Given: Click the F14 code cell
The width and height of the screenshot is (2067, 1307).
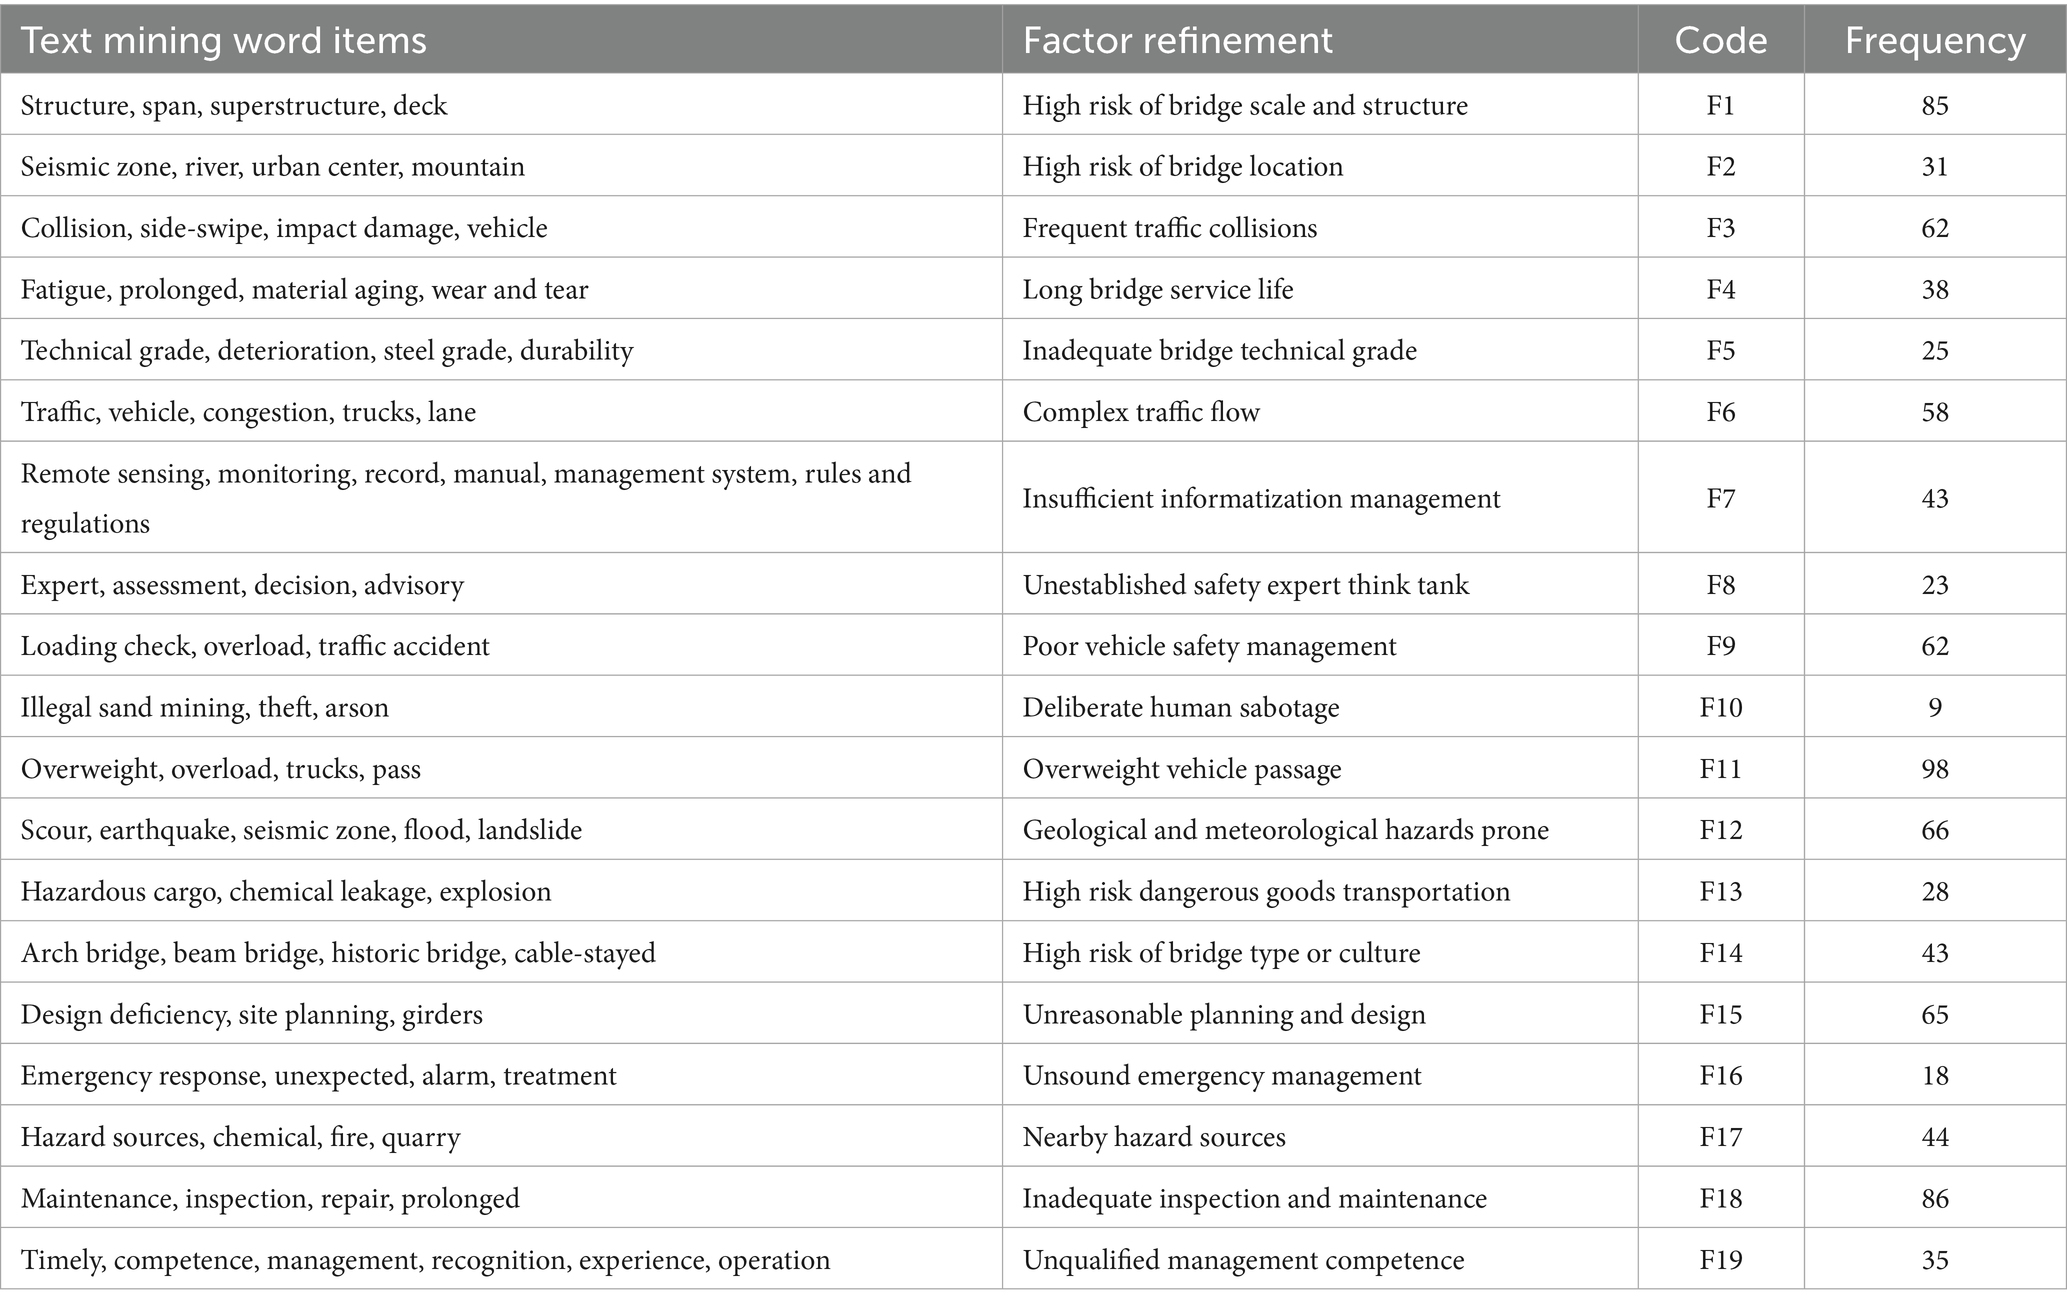Looking at the screenshot, I should pos(1720,953).
